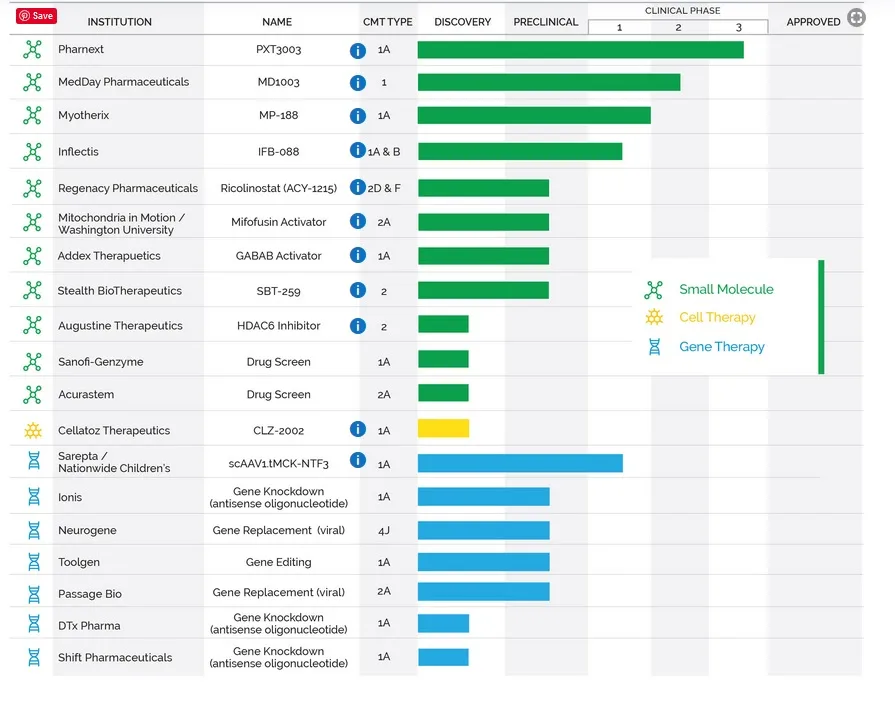Open info icon for Ricolinostat (ACY-1215)
This screenshot has width=895, height=702.
[357, 187]
